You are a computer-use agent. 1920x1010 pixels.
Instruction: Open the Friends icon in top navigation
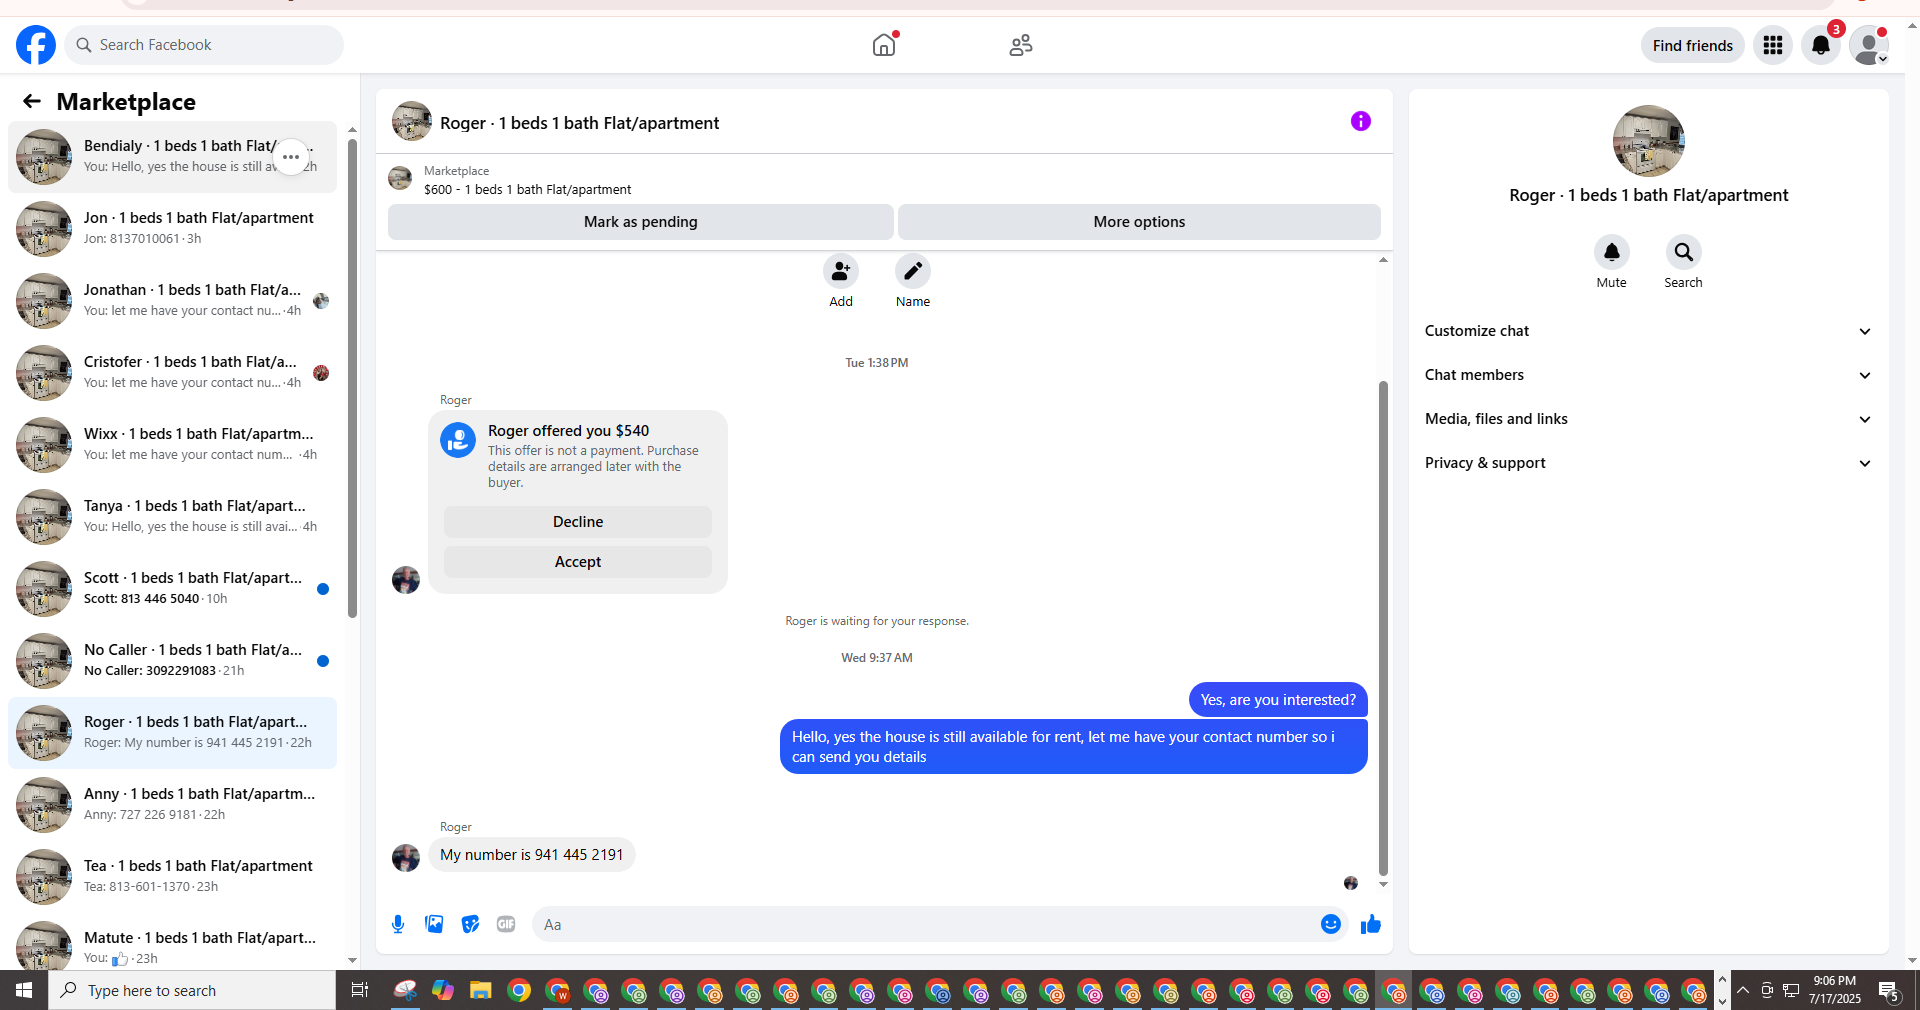point(1021,45)
